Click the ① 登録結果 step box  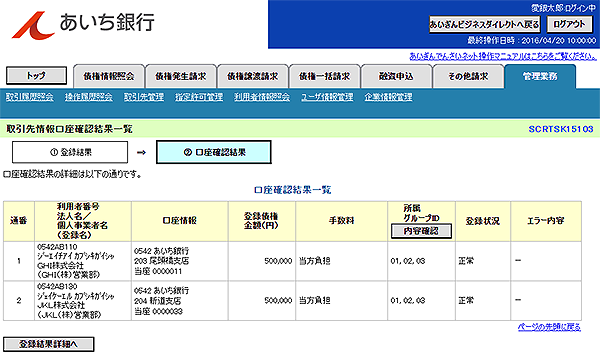(x=70, y=152)
